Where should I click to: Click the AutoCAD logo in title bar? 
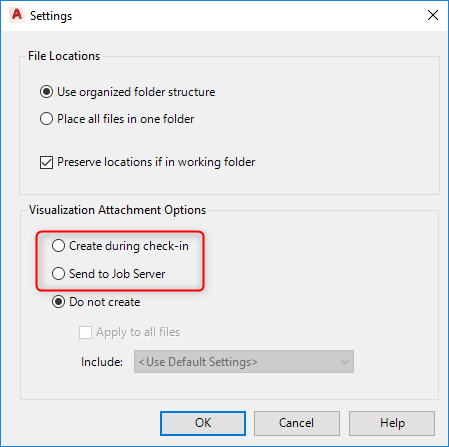17,15
